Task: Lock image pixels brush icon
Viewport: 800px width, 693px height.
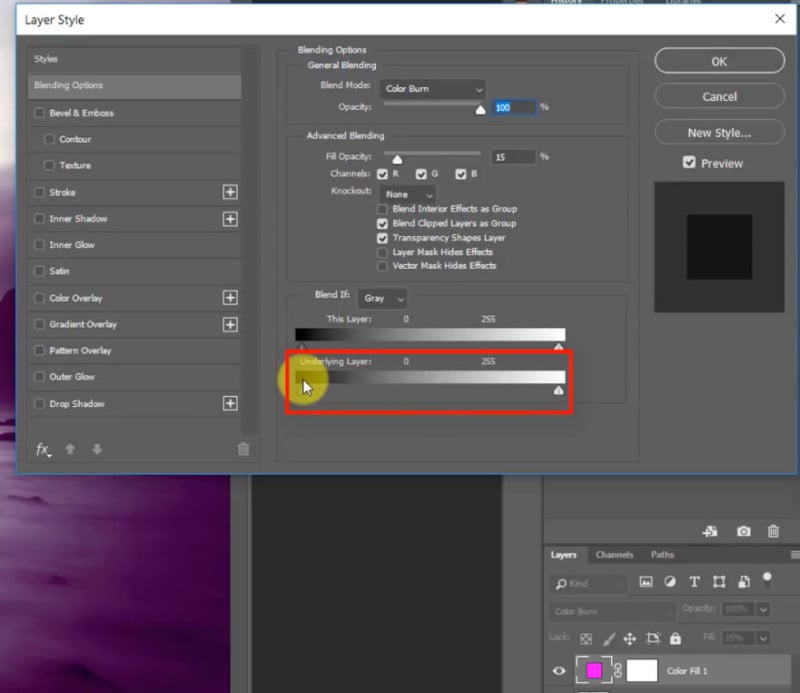Action: tap(609, 638)
